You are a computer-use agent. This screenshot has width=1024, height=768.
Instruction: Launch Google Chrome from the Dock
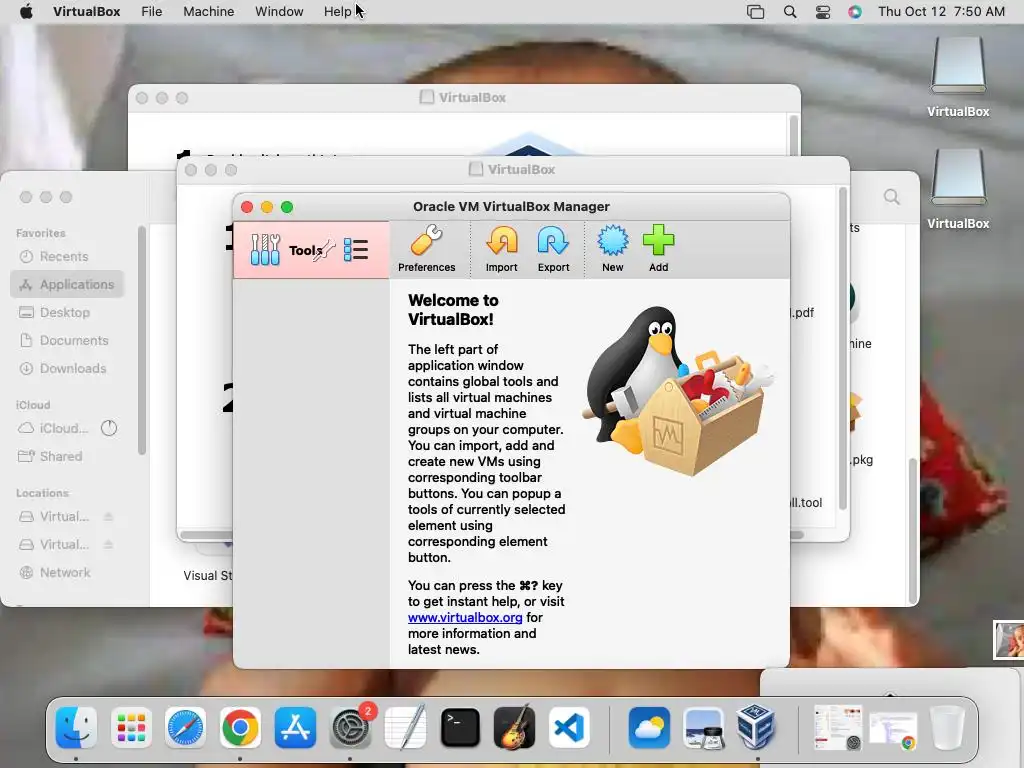[240, 727]
